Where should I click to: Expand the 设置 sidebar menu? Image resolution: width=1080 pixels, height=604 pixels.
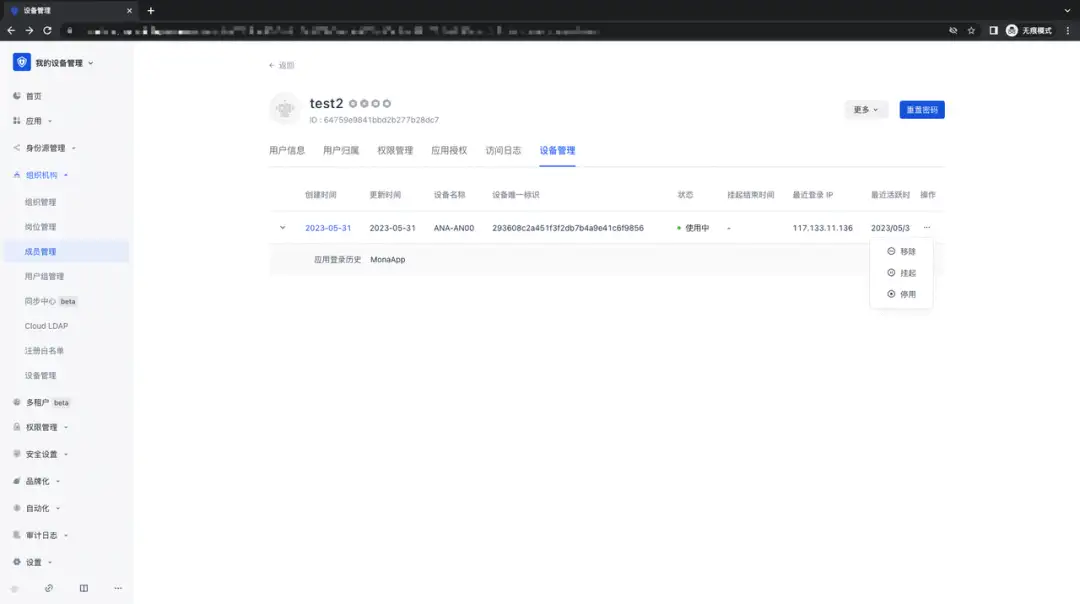[50, 563]
